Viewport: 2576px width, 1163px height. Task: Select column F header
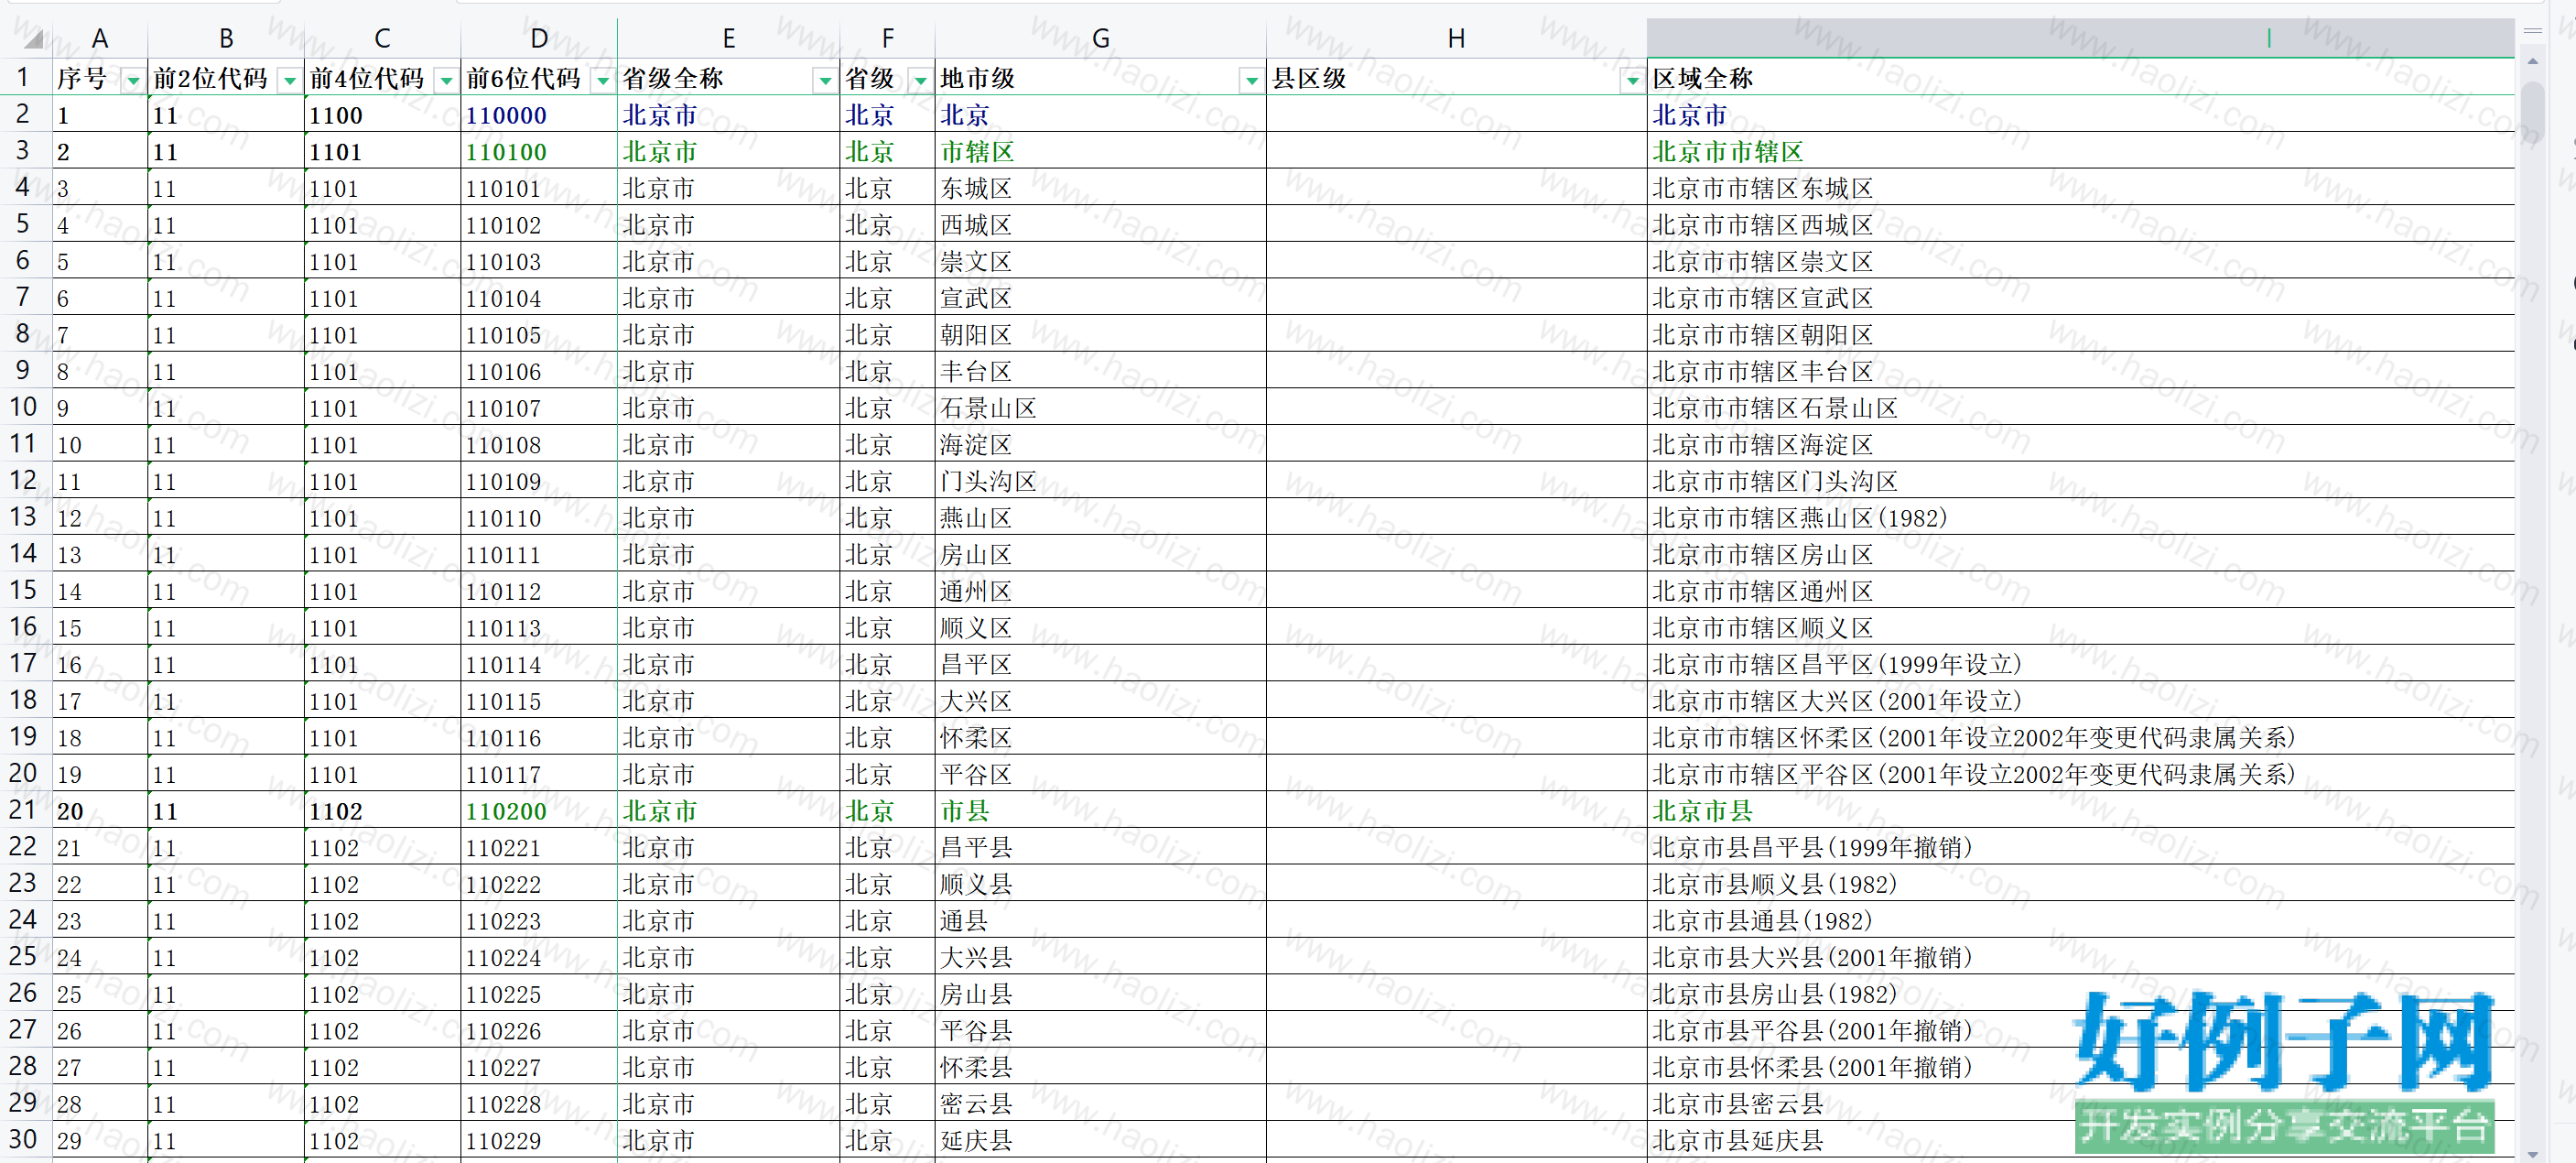pyautogui.click(x=888, y=38)
